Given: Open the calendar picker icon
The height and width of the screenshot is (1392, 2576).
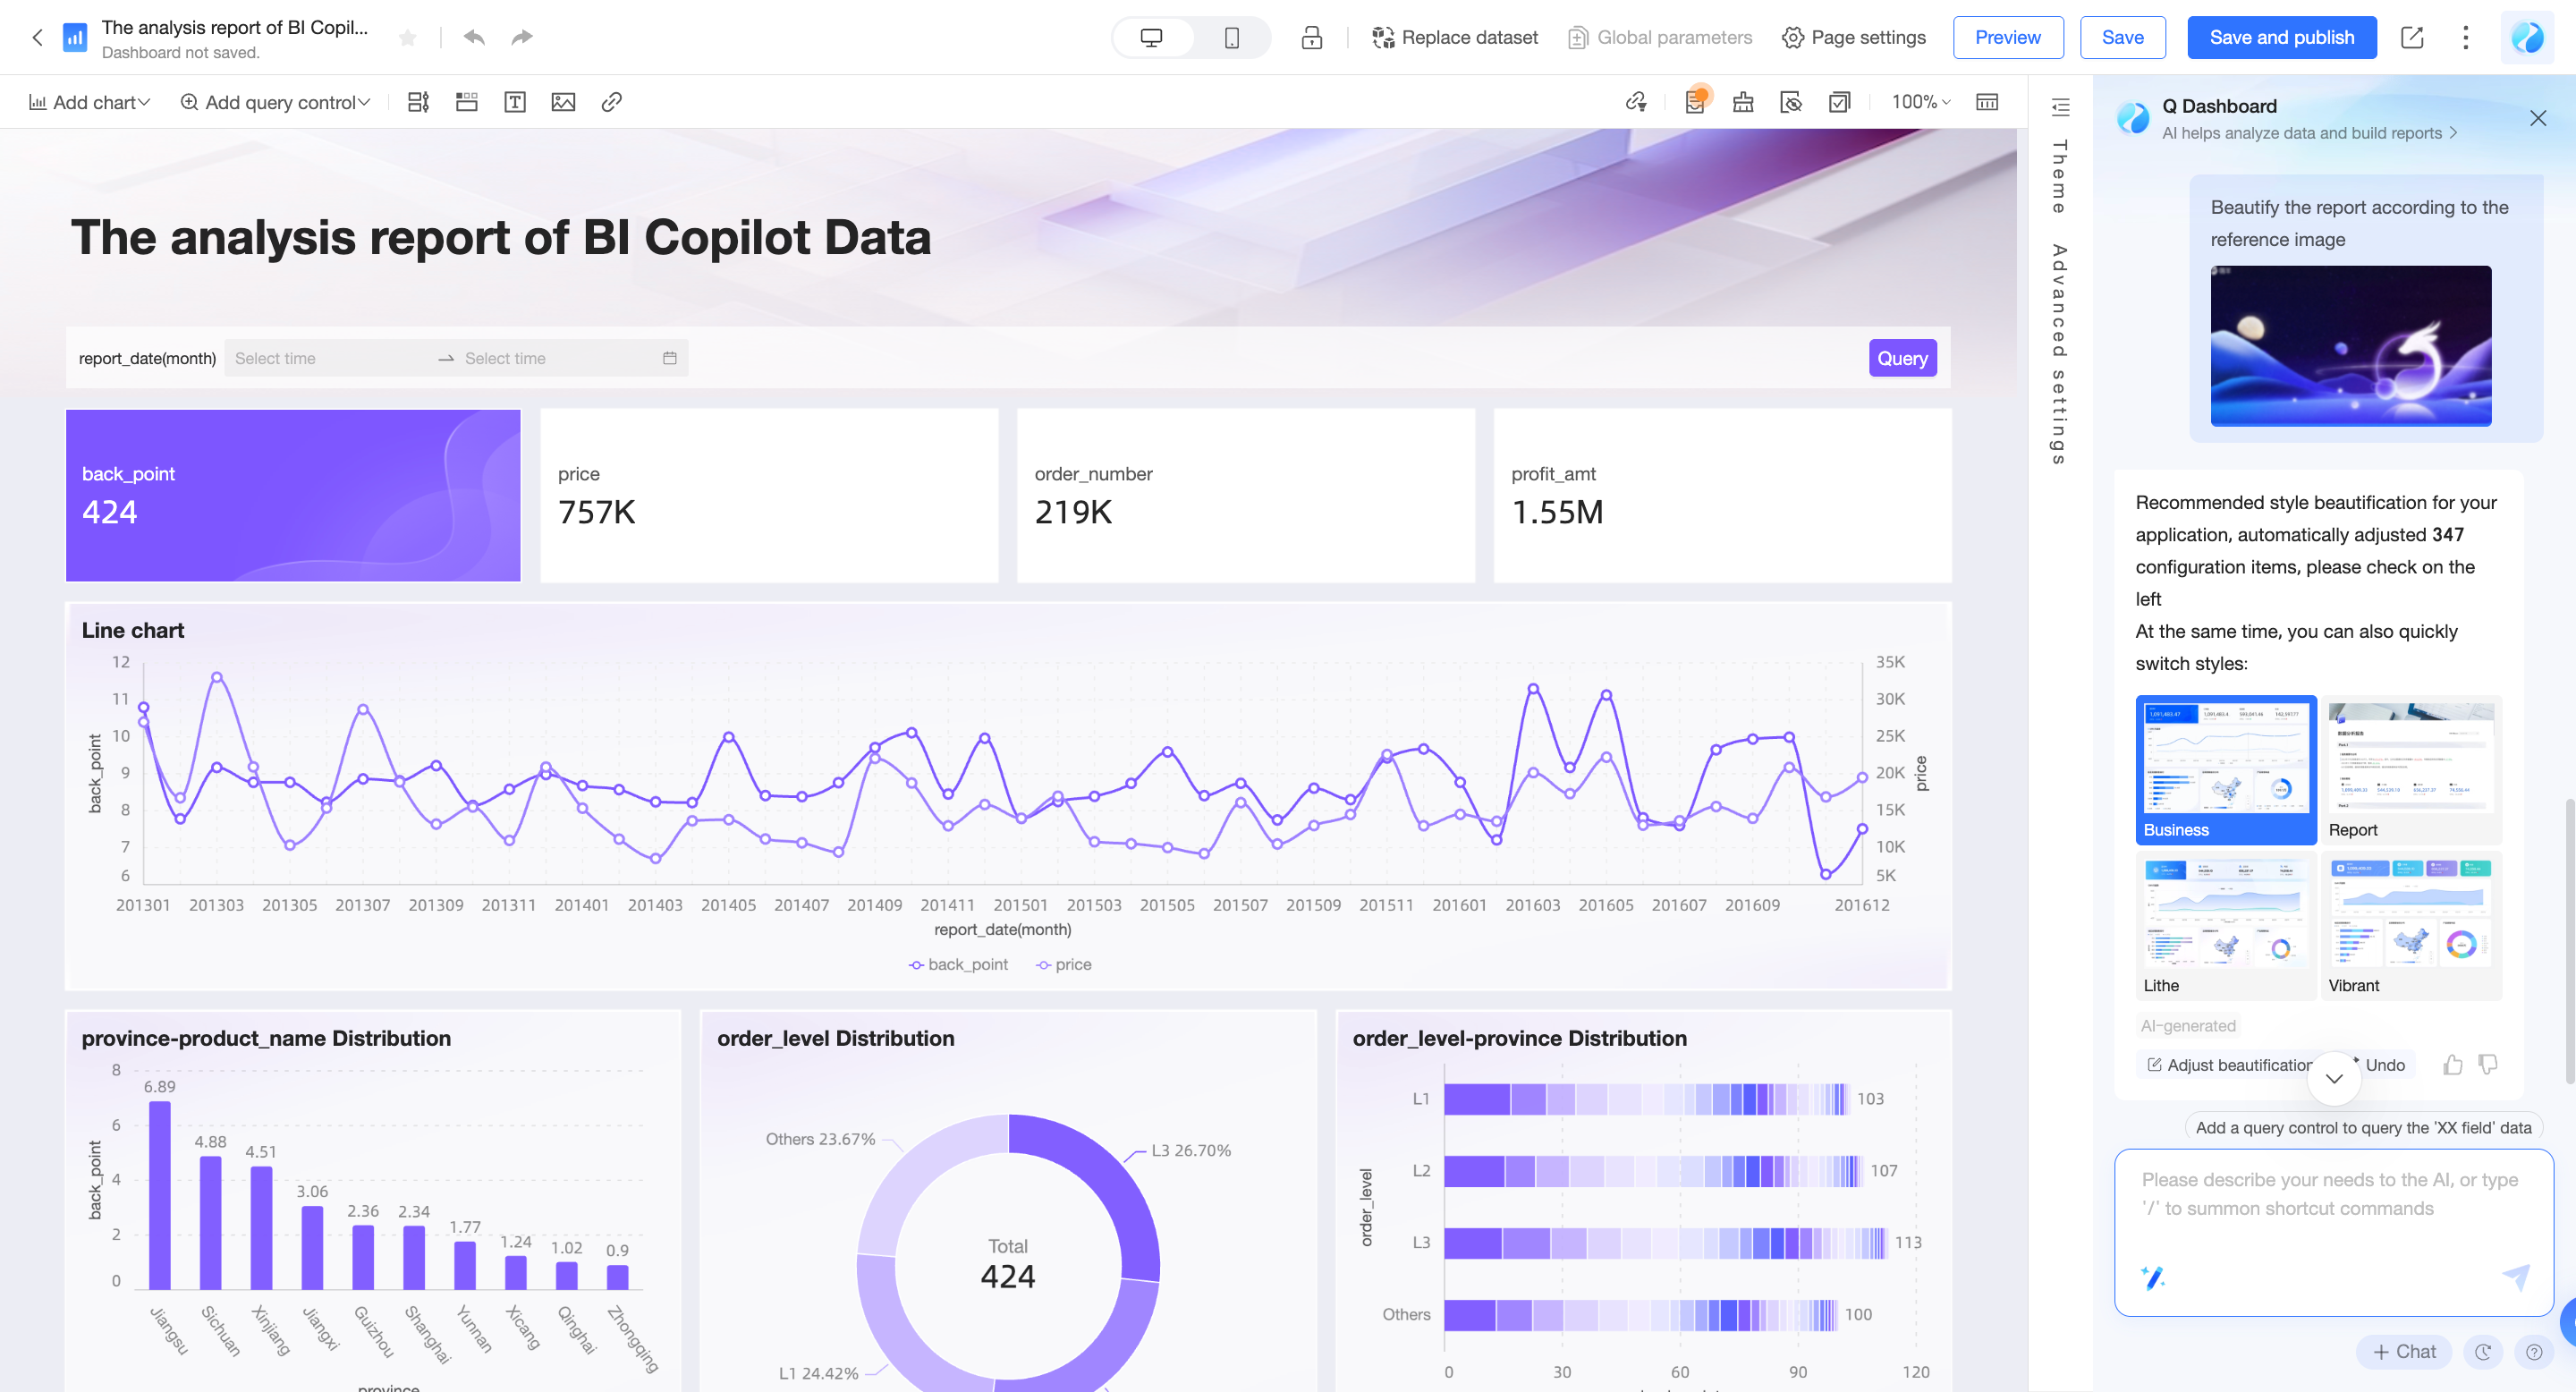Looking at the screenshot, I should (x=670, y=358).
